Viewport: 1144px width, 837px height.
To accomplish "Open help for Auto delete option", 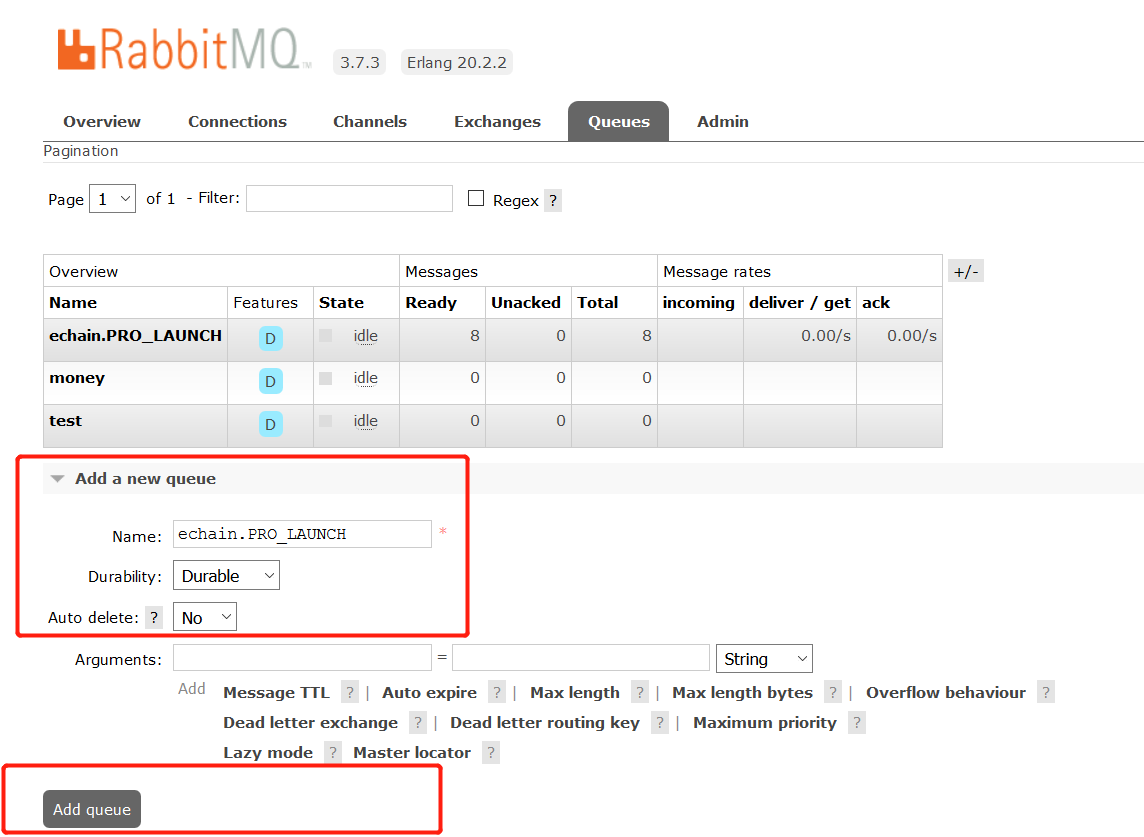I will tap(154, 618).
